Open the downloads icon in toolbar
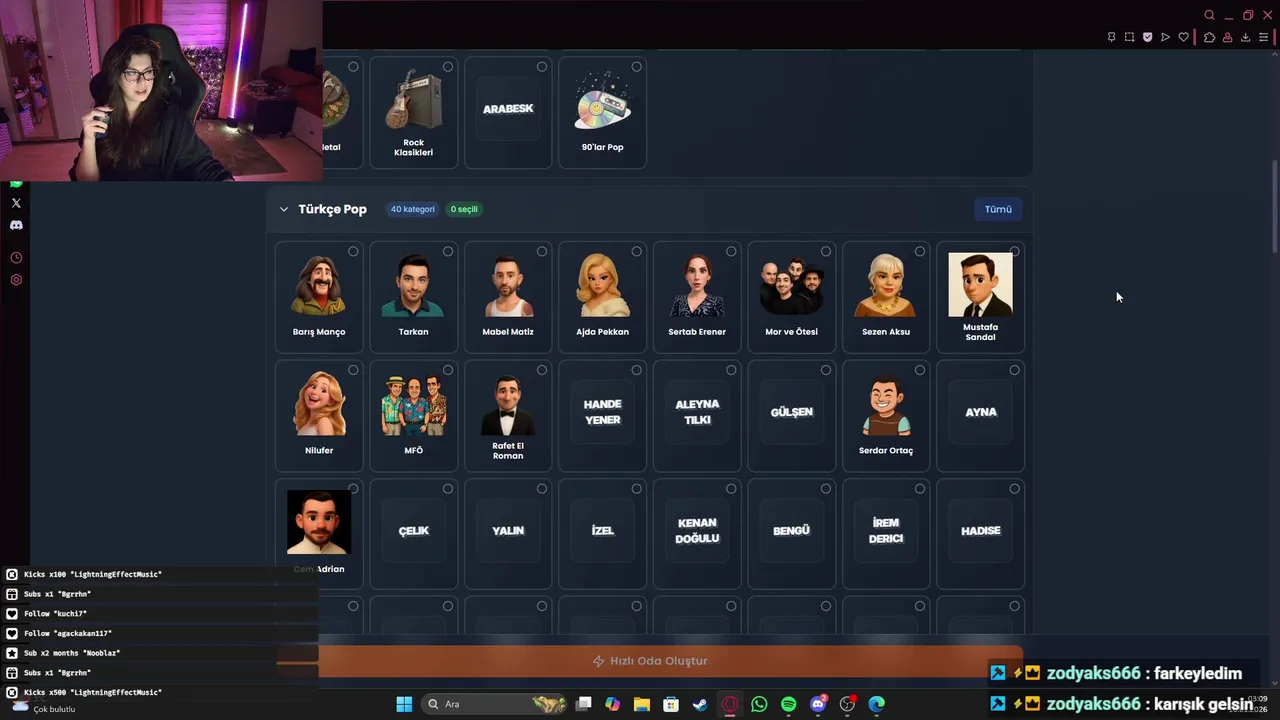The image size is (1280, 720). point(1245,37)
